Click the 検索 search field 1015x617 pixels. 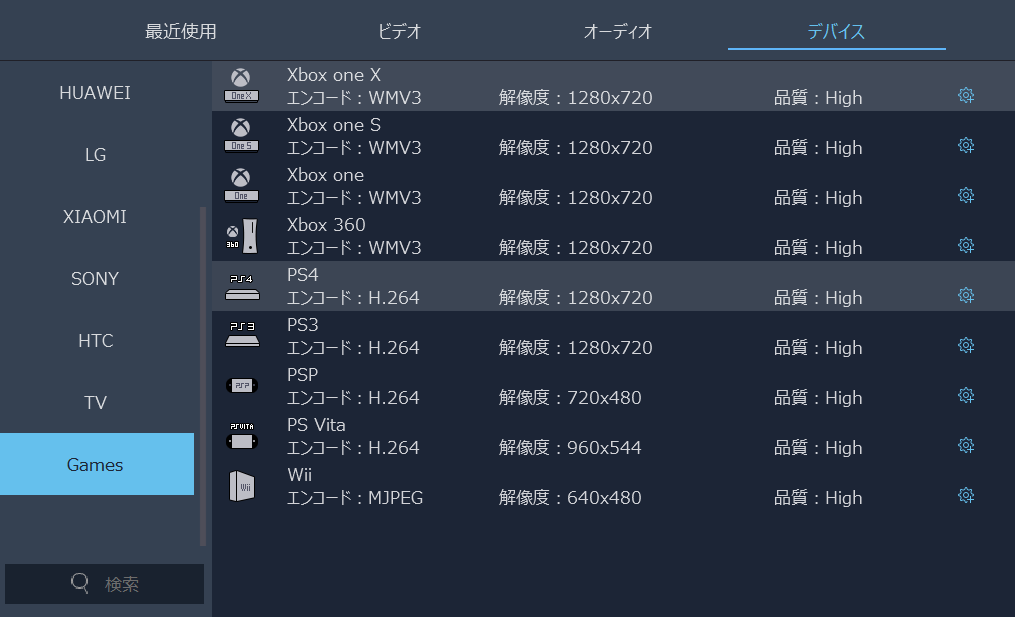(x=104, y=584)
